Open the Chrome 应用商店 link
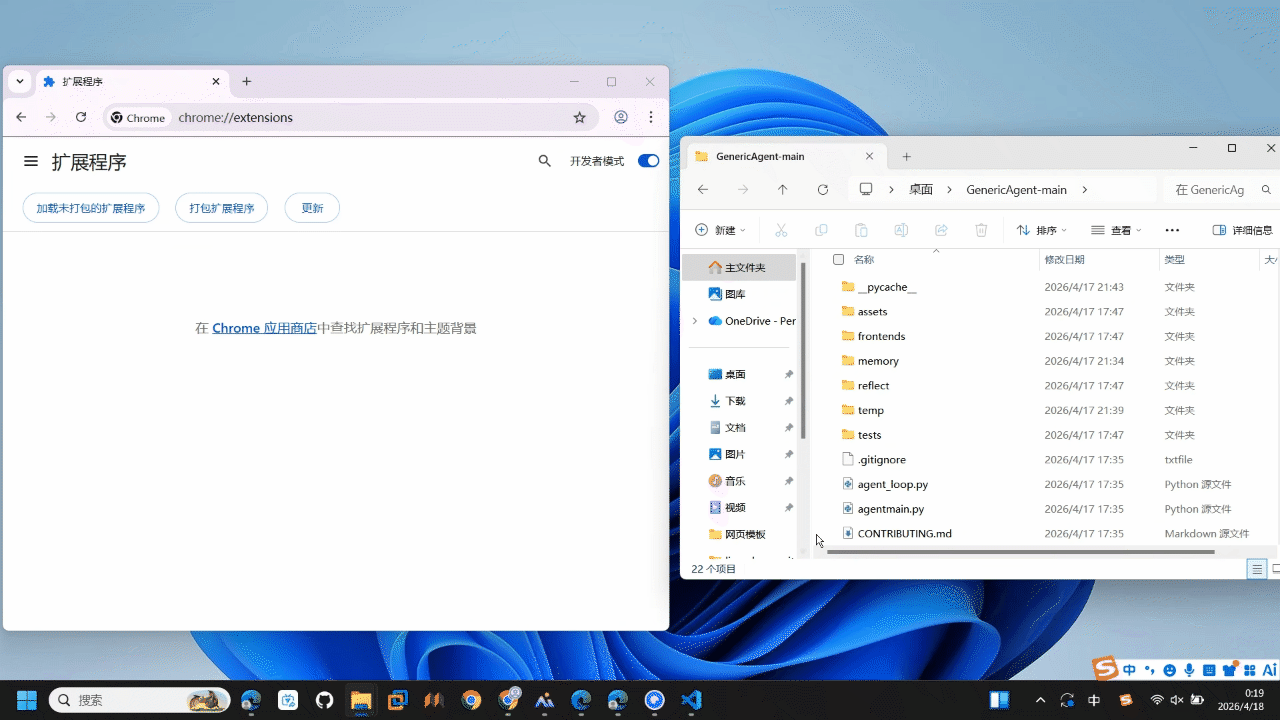This screenshot has width=1280, height=720. pos(264,328)
